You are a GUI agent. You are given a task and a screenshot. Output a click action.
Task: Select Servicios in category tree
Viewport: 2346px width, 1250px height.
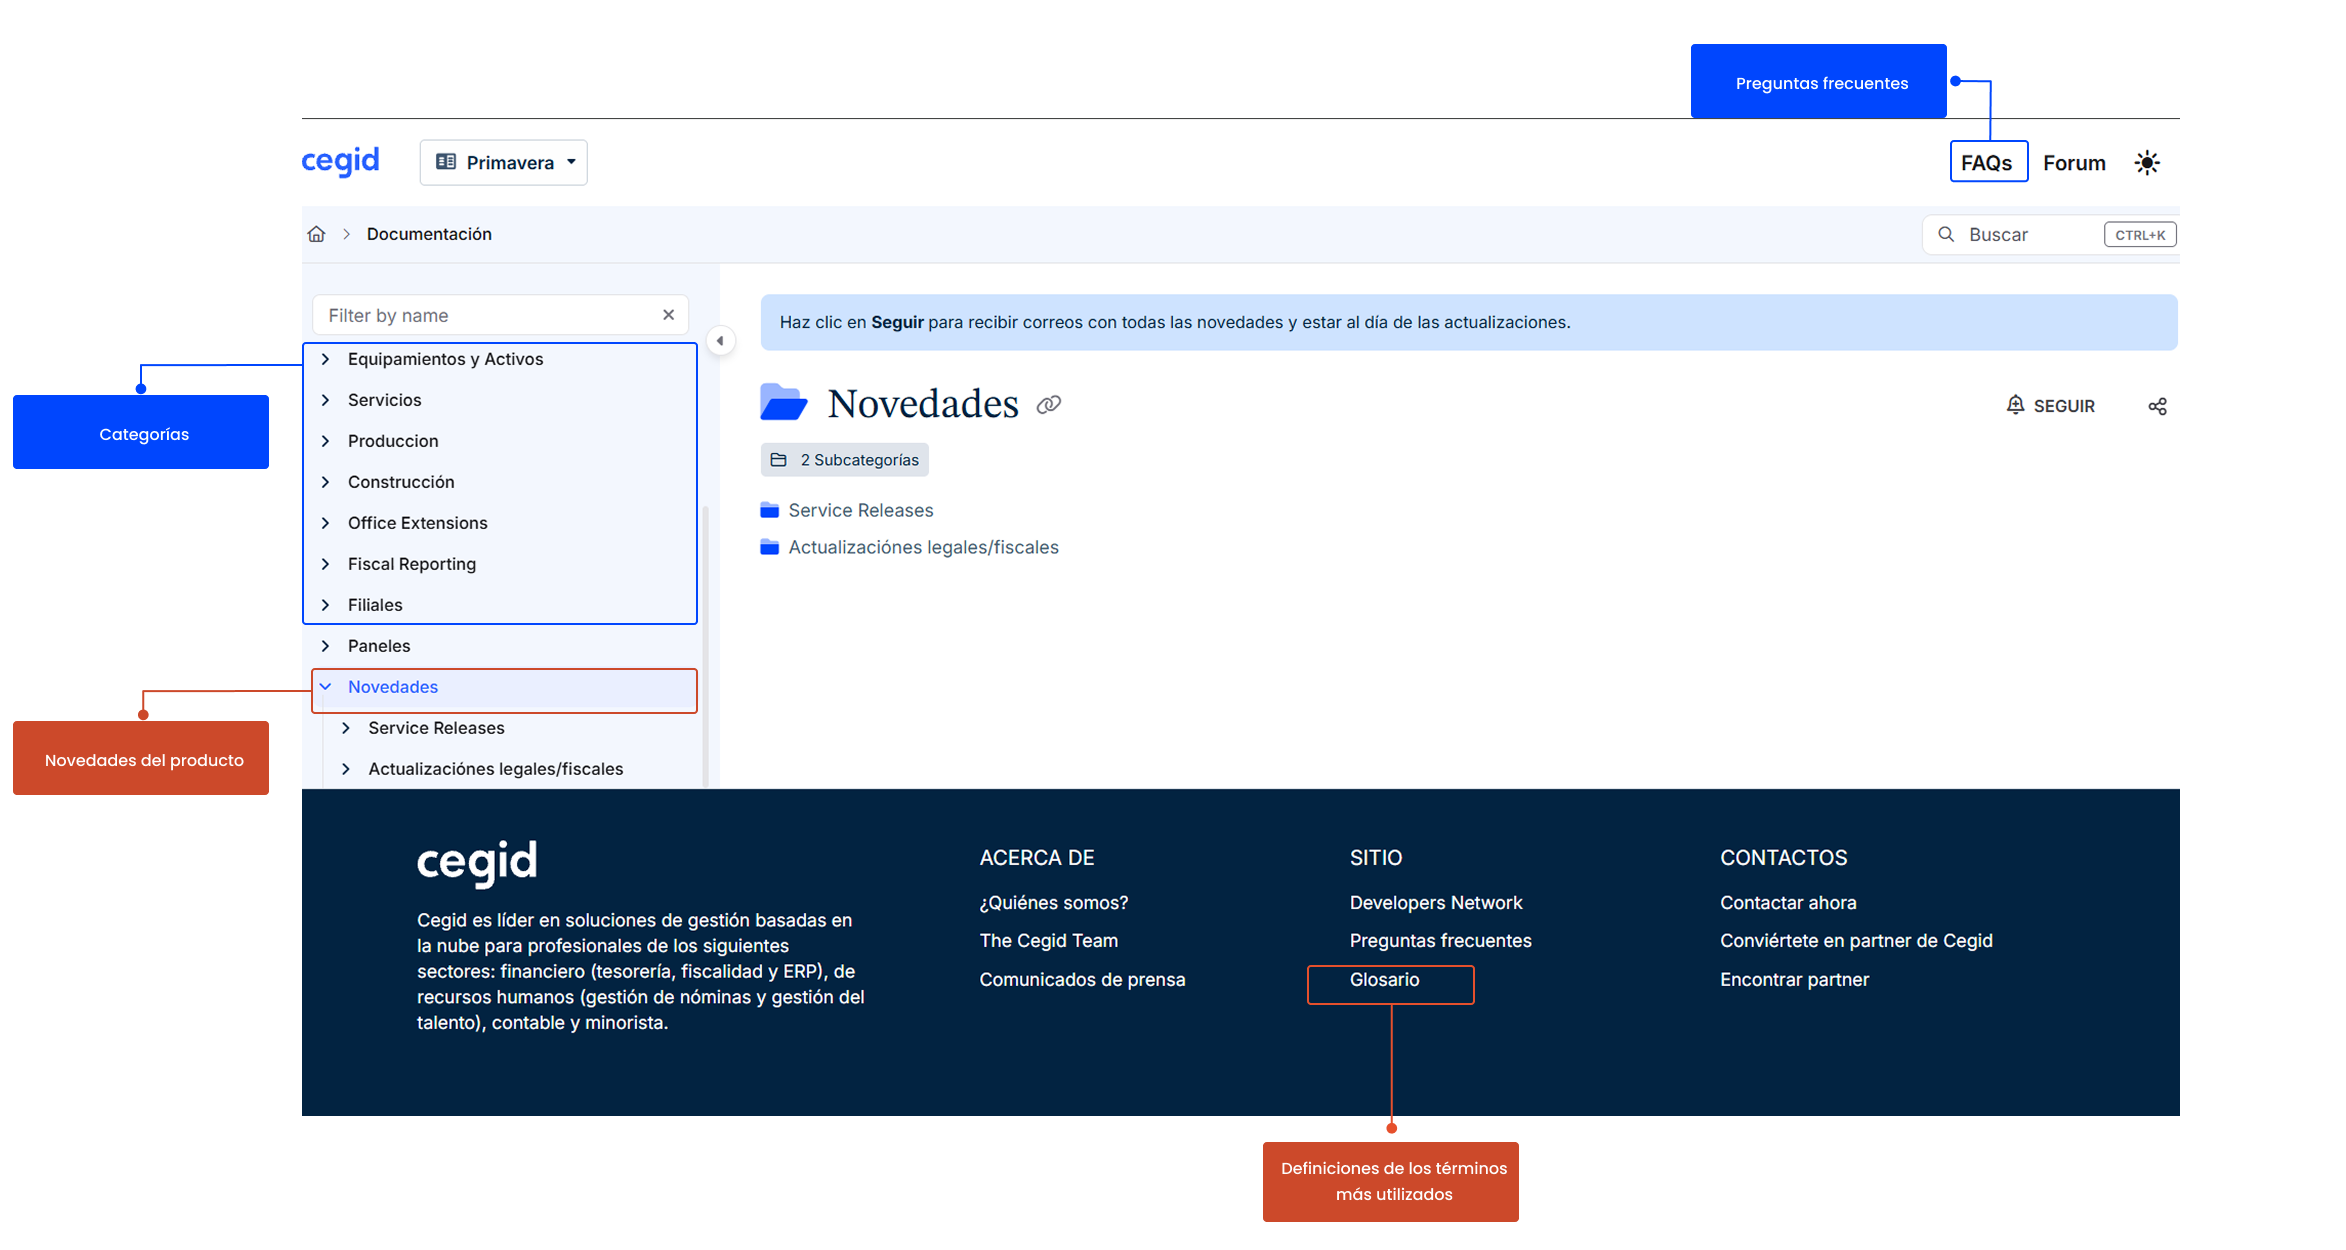(384, 400)
